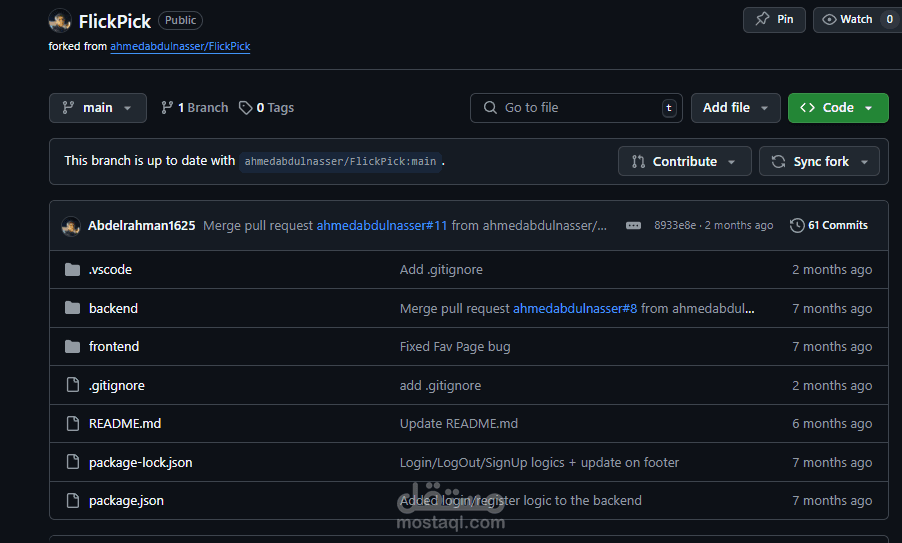Focus the Go to file search field
902x543 pixels.
576,108
